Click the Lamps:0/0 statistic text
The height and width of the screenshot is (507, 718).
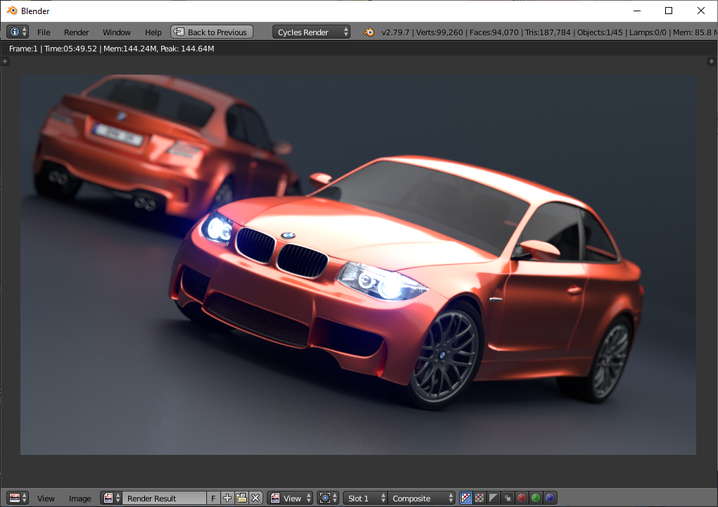click(648, 33)
